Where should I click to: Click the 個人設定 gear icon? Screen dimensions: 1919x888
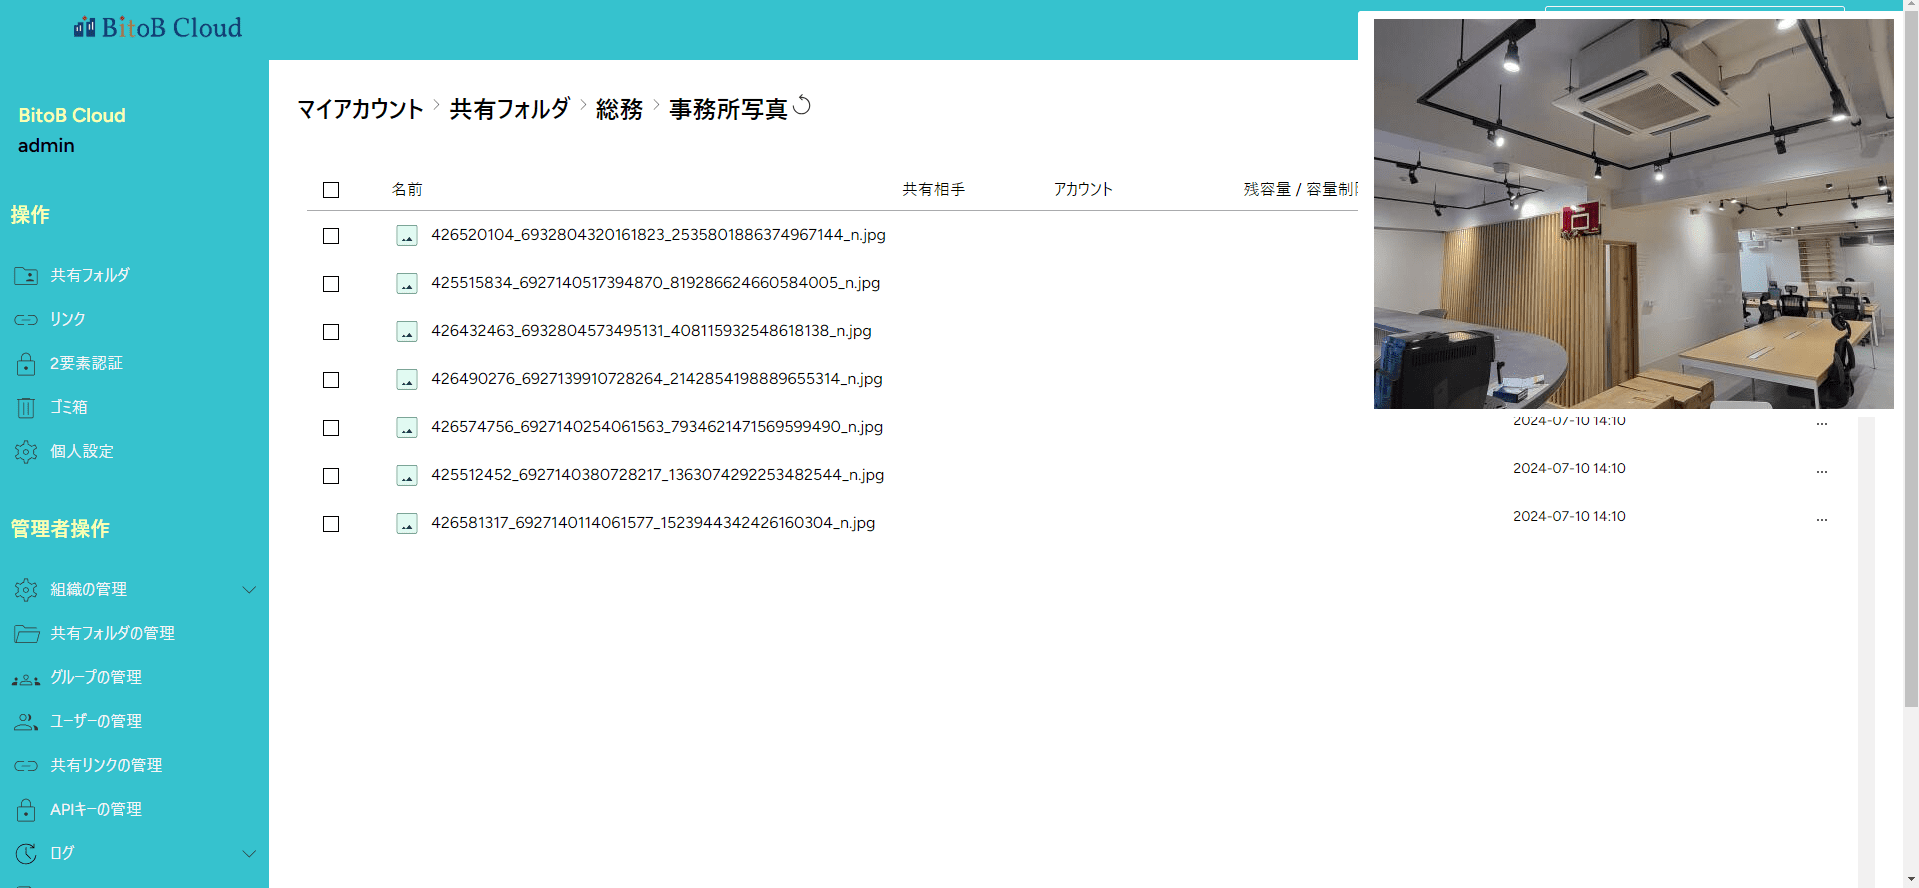click(x=26, y=451)
